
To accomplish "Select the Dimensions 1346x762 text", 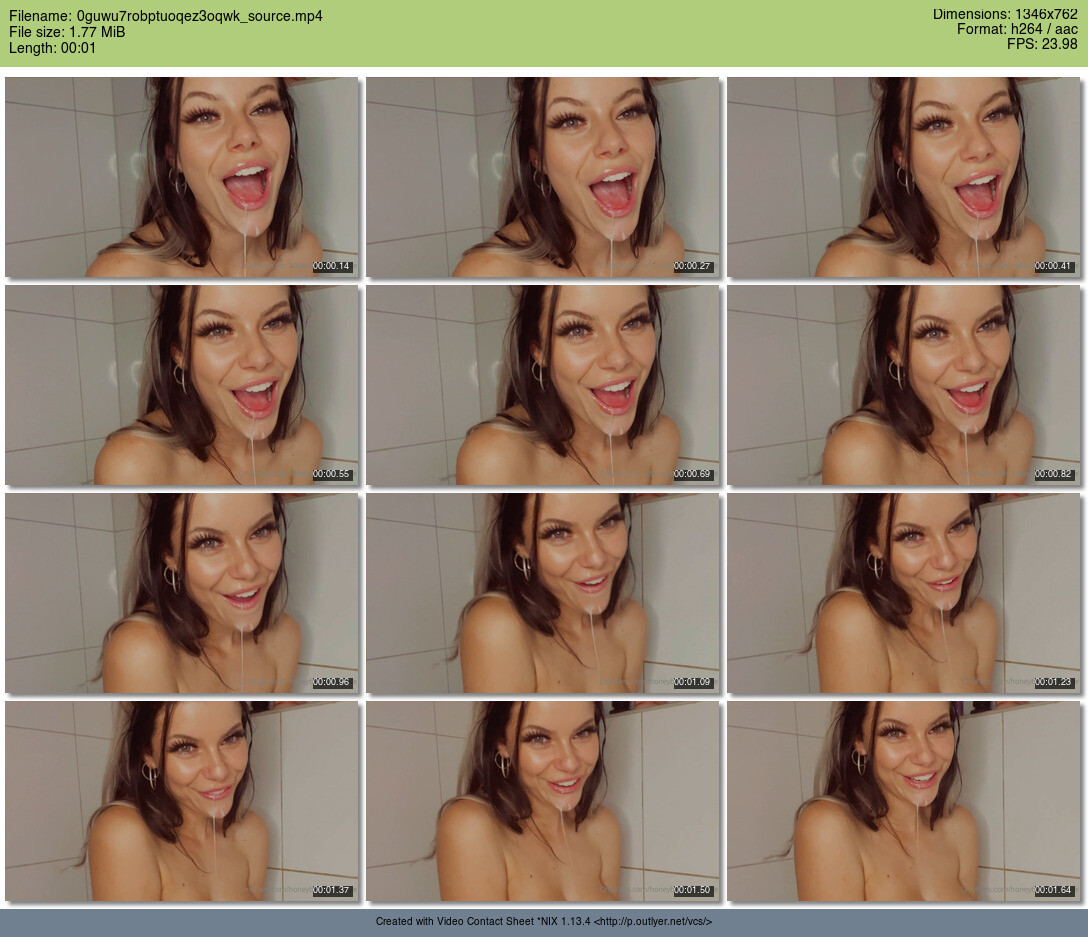I will (1005, 14).
